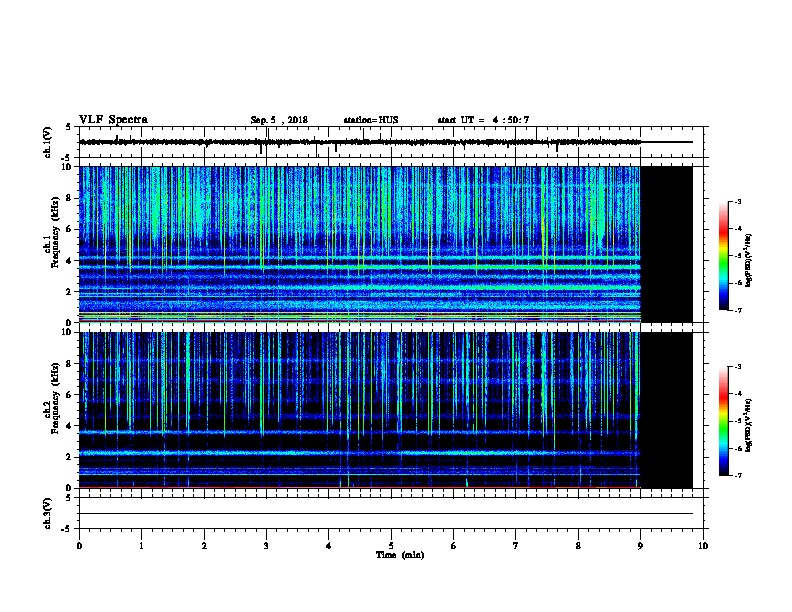Click the bright 2 kHz band in ch.2 spectrogram

click(360, 453)
